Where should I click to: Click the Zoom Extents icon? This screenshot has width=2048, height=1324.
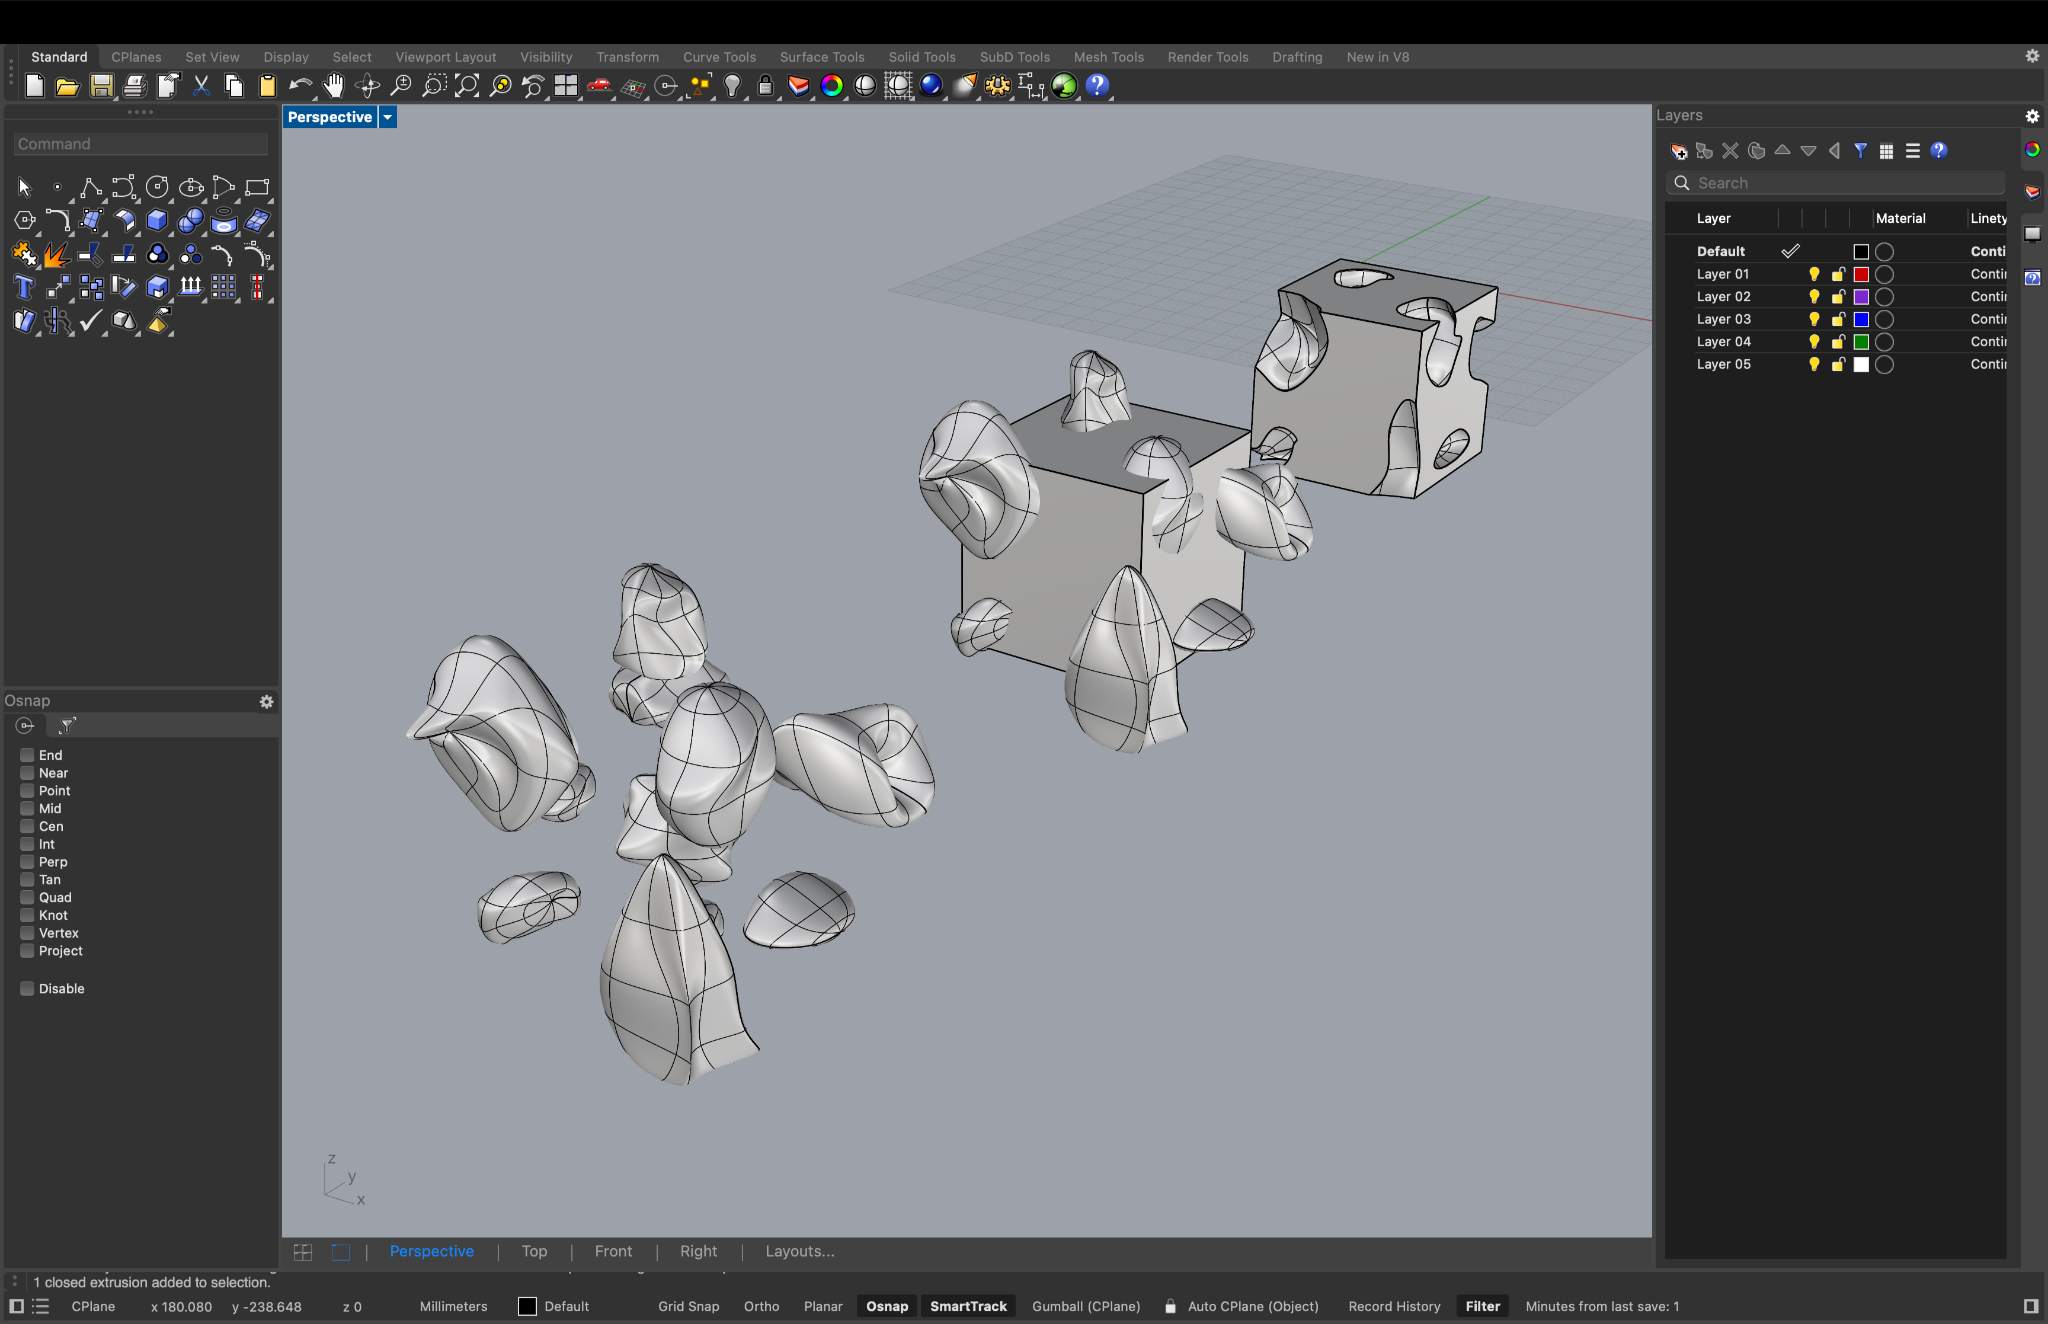click(467, 86)
